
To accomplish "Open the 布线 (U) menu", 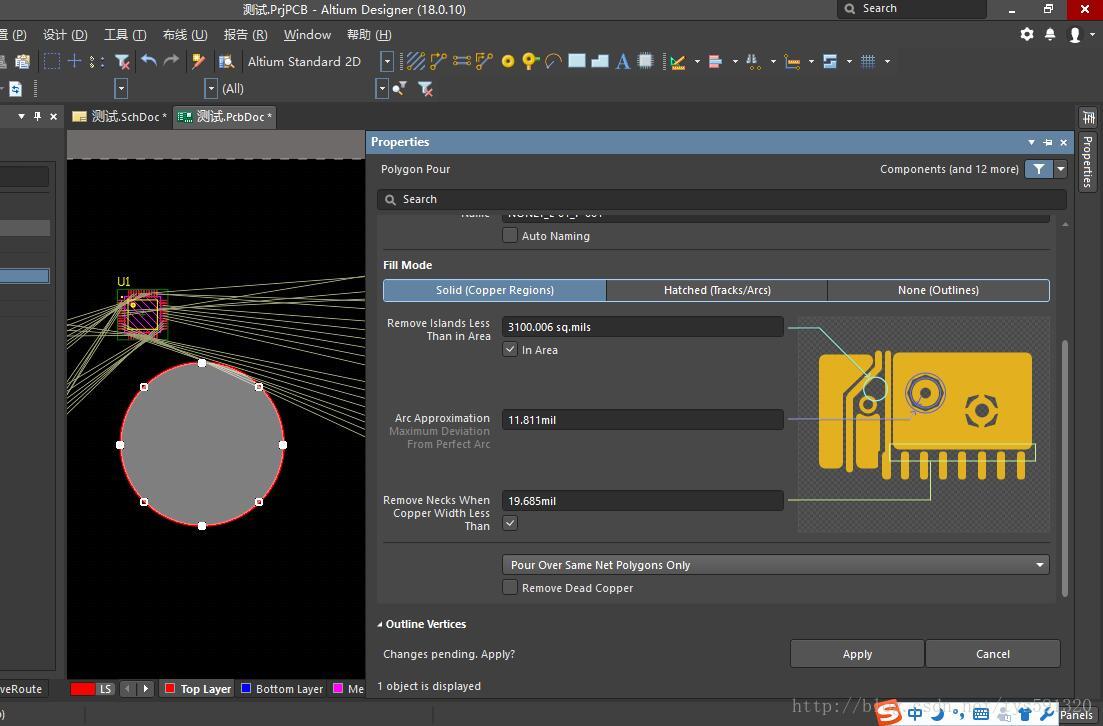I will pos(184,34).
